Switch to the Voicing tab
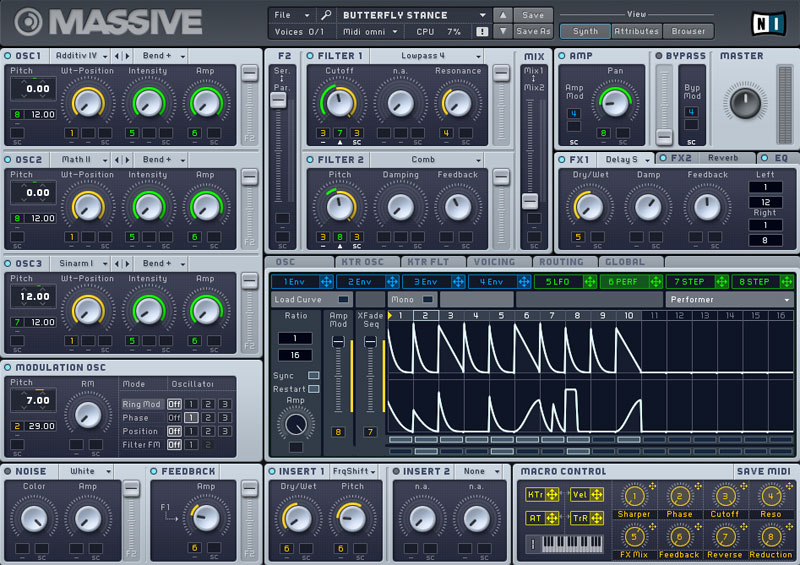The height and width of the screenshot is (565, 800). (x=494, y=262)
